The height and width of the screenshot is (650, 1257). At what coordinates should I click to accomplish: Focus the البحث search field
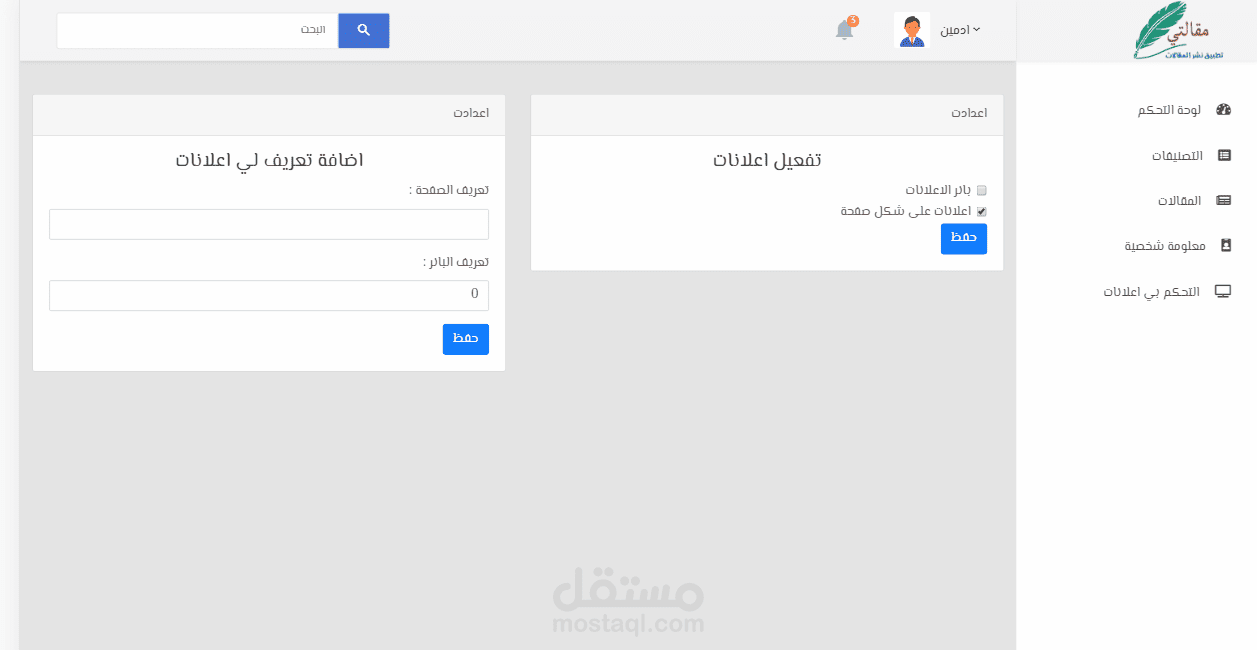(198, 30)
